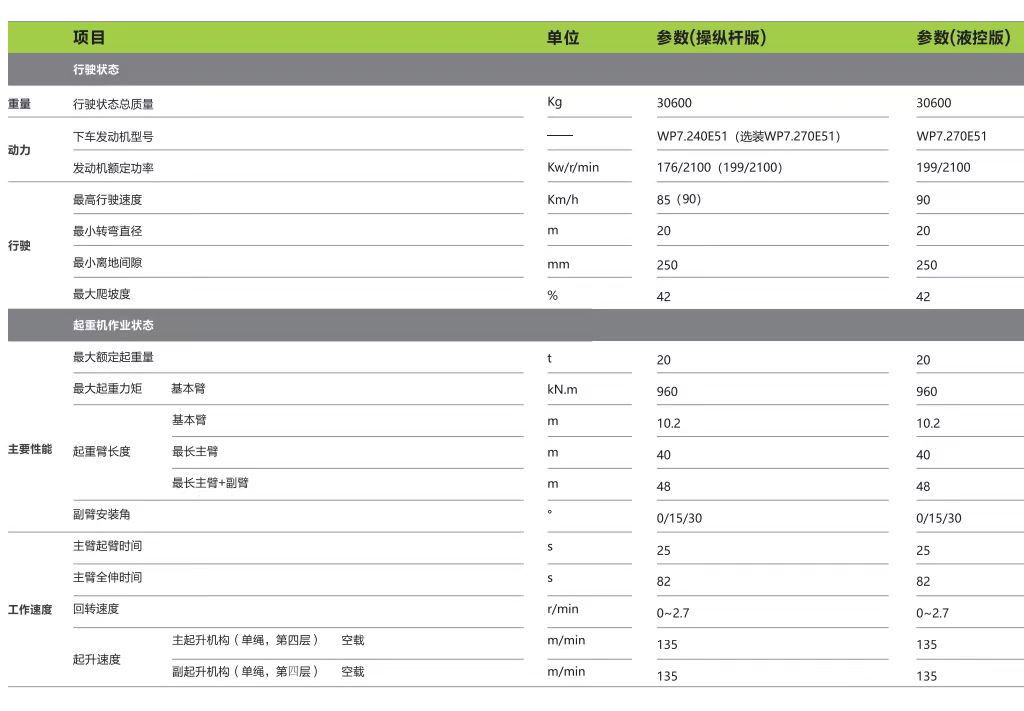Select 48 in the 液控版 column
This screenshot has height=711, width=1024.
tap(923, 486)
